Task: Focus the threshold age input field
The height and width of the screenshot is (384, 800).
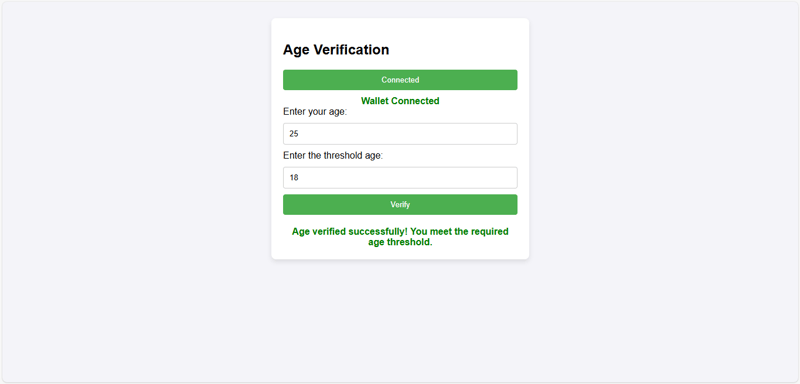Action: (x=400, y=177)
